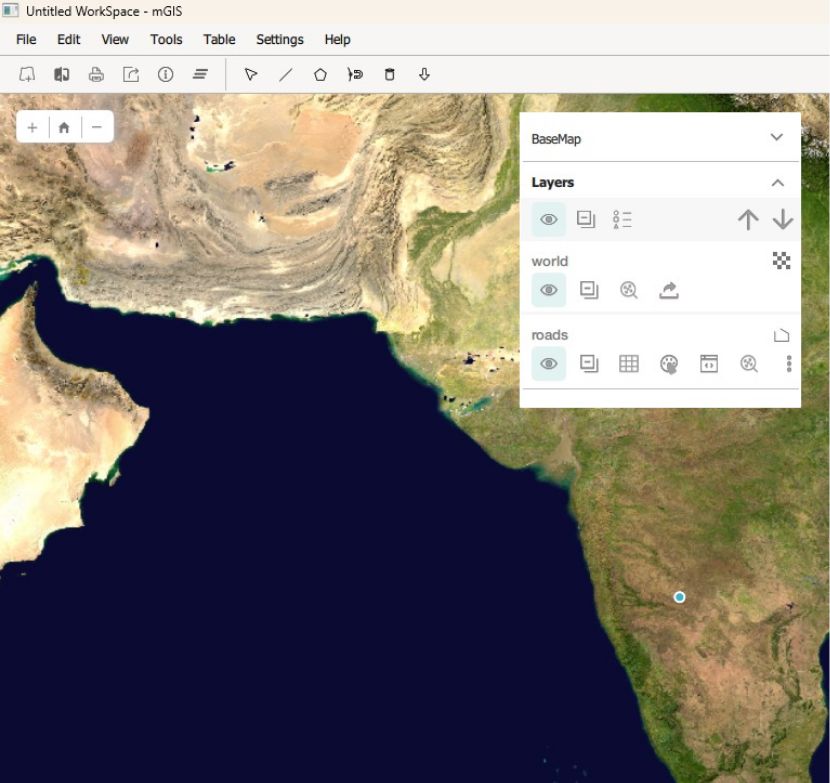Open the info (i) tool

pyautogui.click(x=166, y=75)
